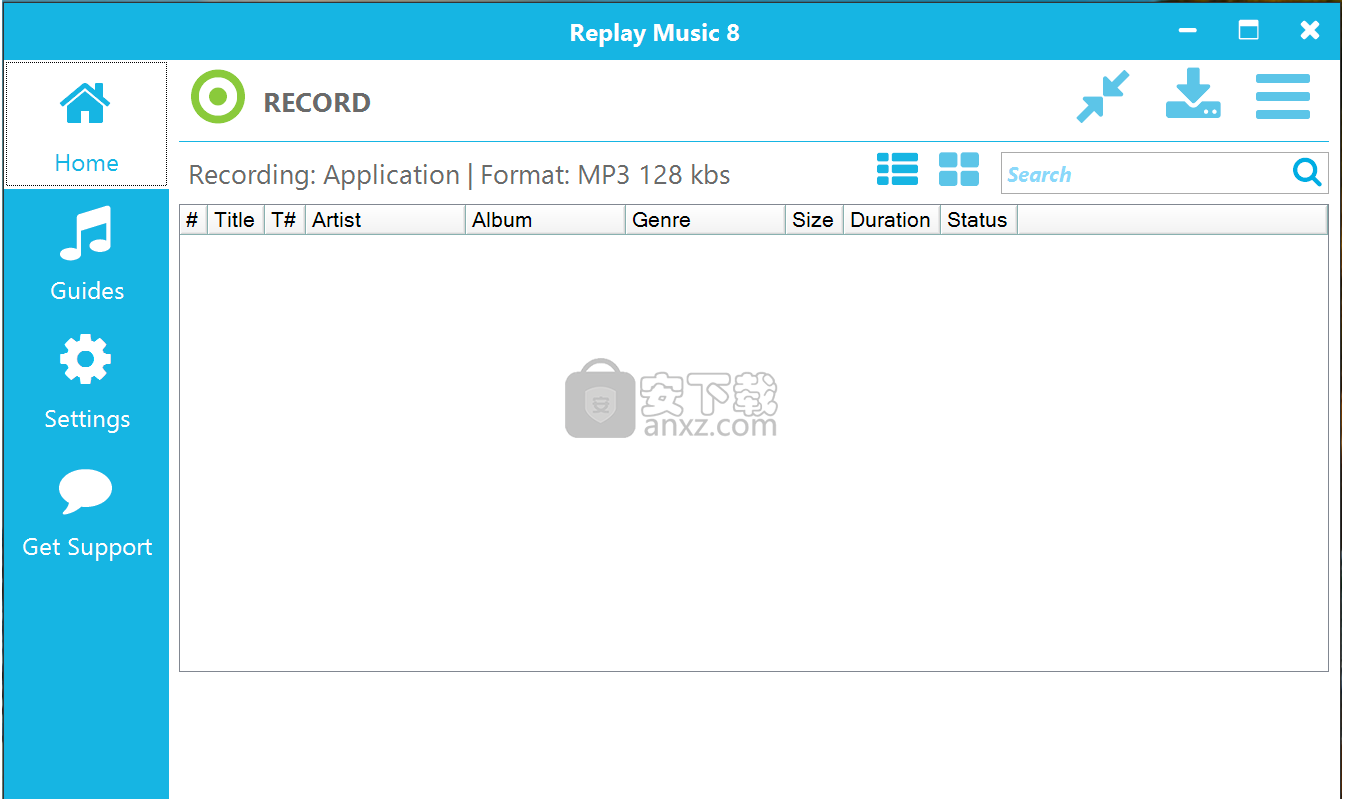The image size is (1347, 799).
Task: Sort by Title column header
Action: click(235, 220)
